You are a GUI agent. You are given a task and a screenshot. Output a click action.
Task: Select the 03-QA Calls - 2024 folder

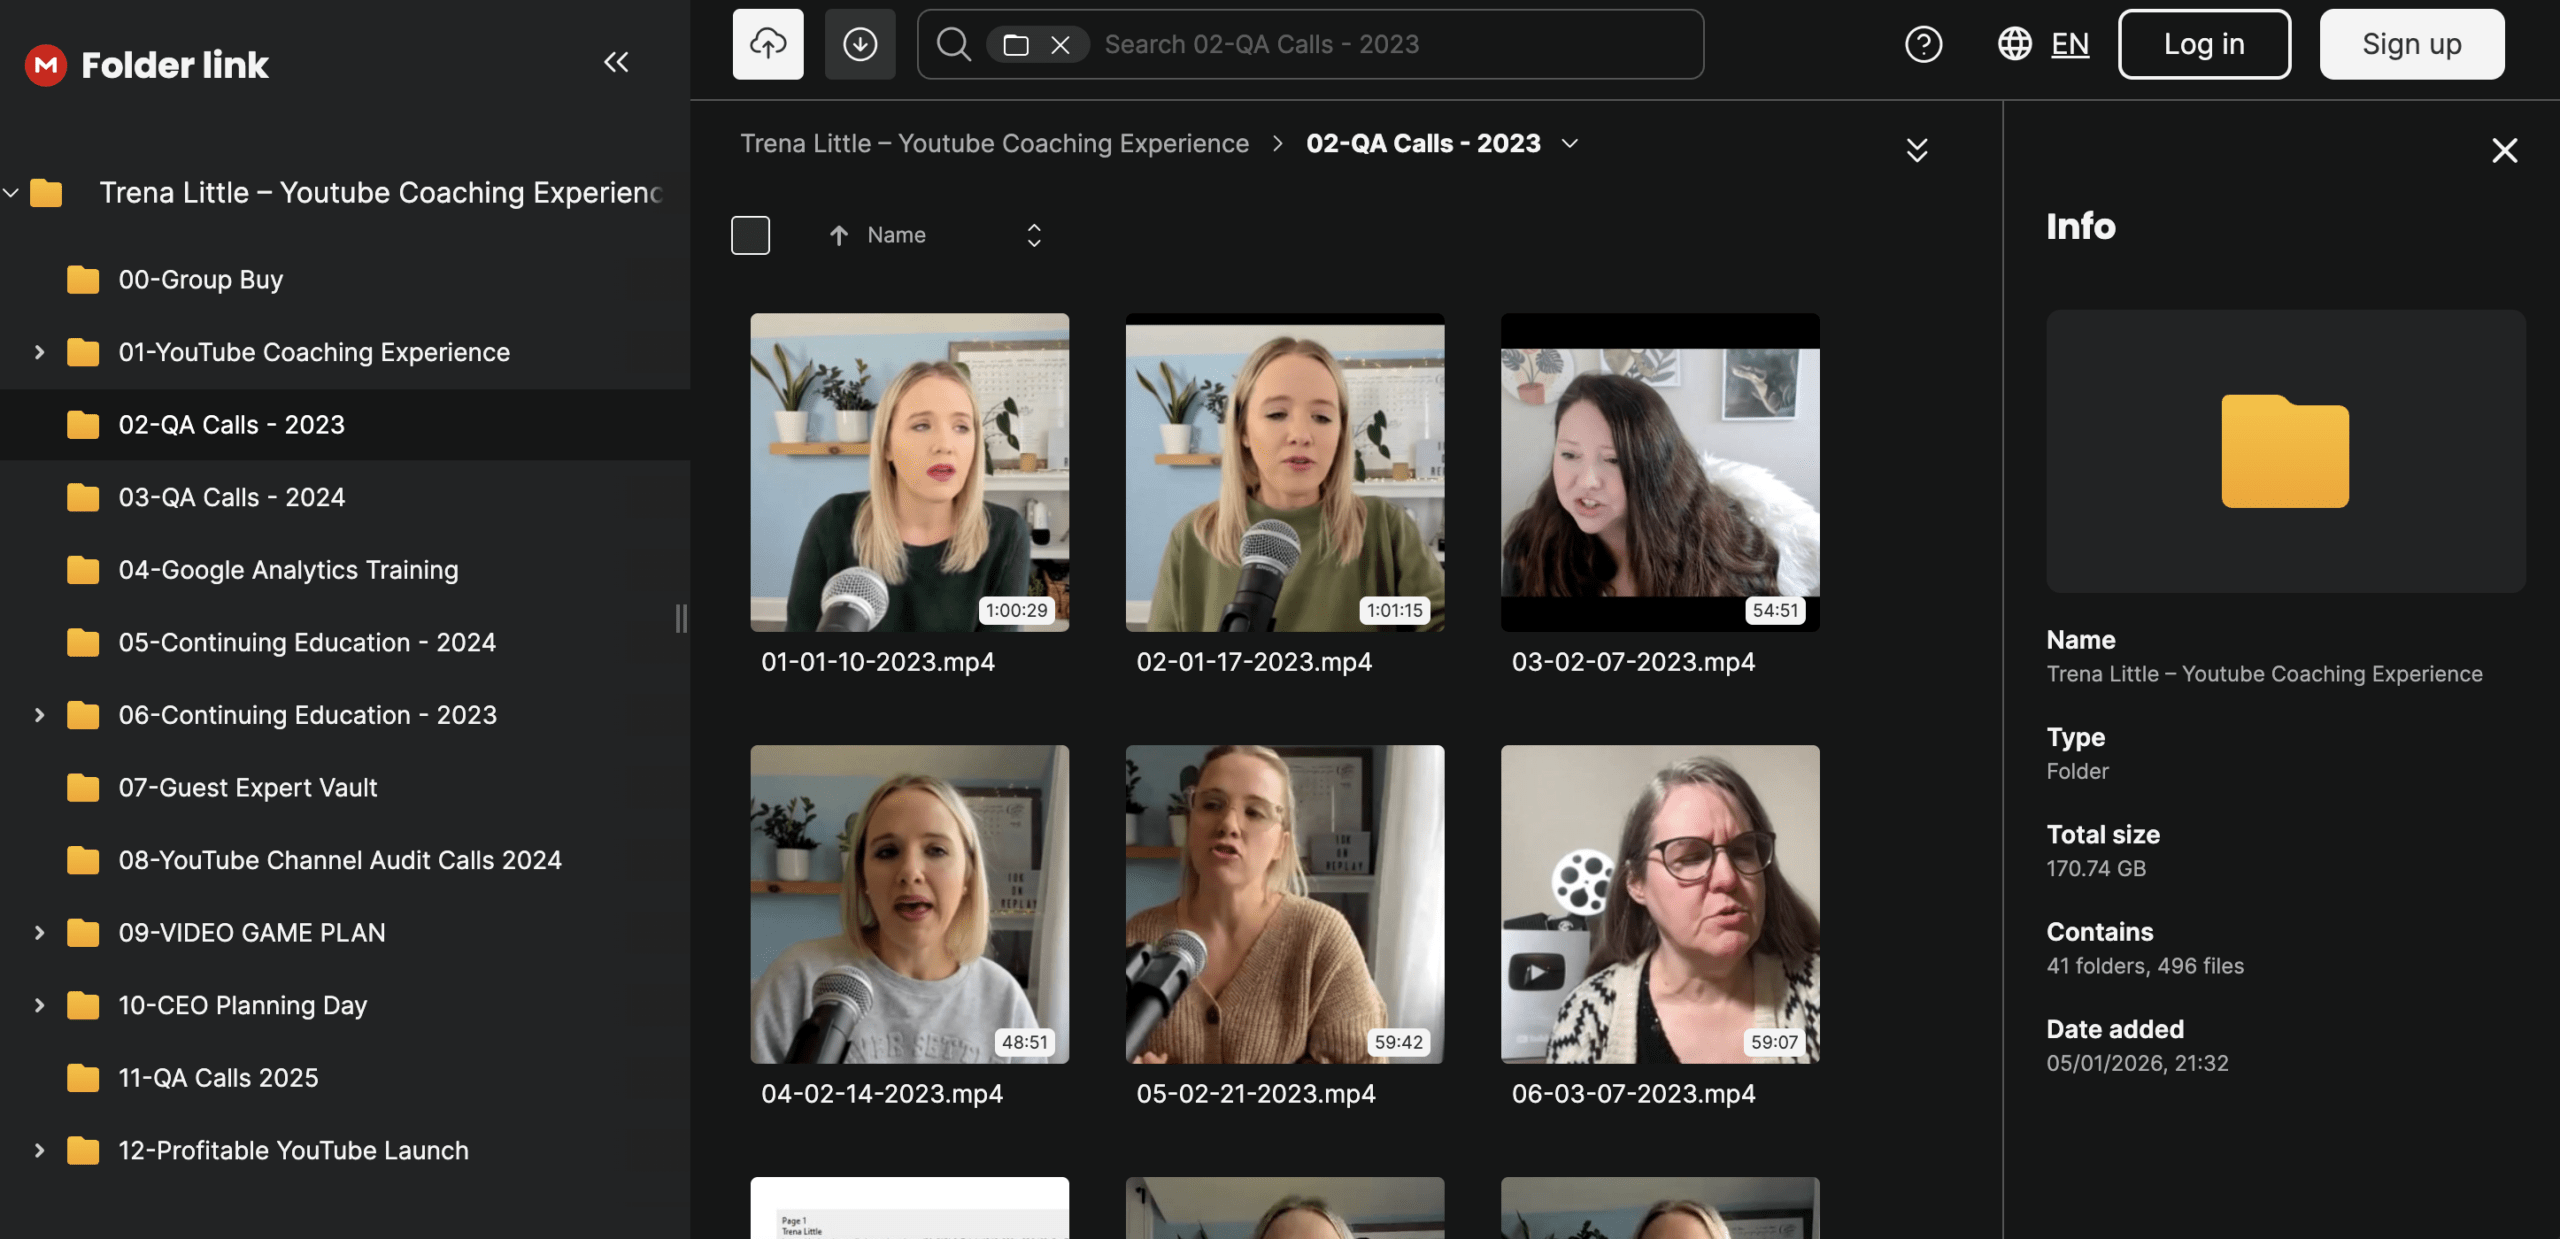pyautogui.click(x=231, y=497)
